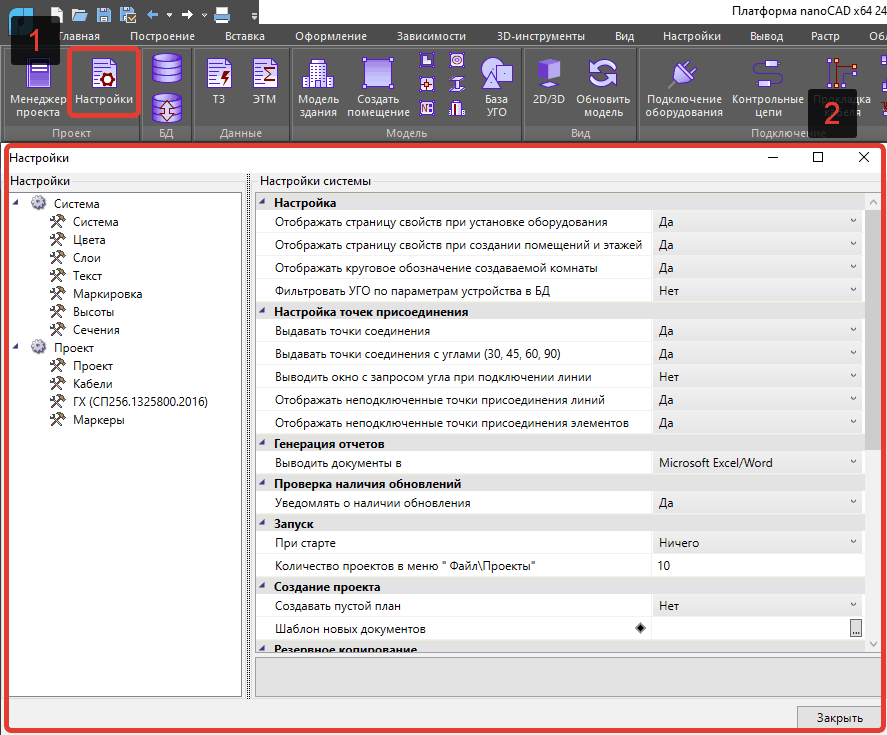
Task: Select Подключение оборудования tool
Action: click(684, 86)
